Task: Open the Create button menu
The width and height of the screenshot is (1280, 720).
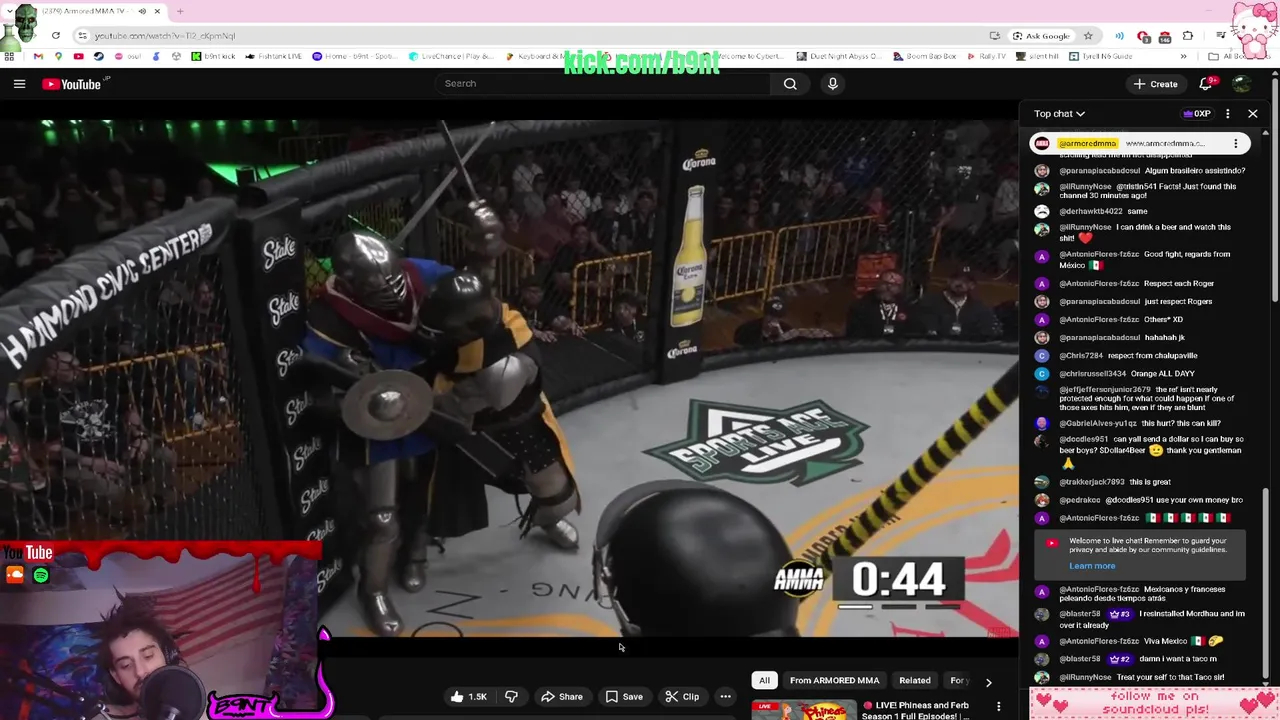Action: tap(1156, 84)
